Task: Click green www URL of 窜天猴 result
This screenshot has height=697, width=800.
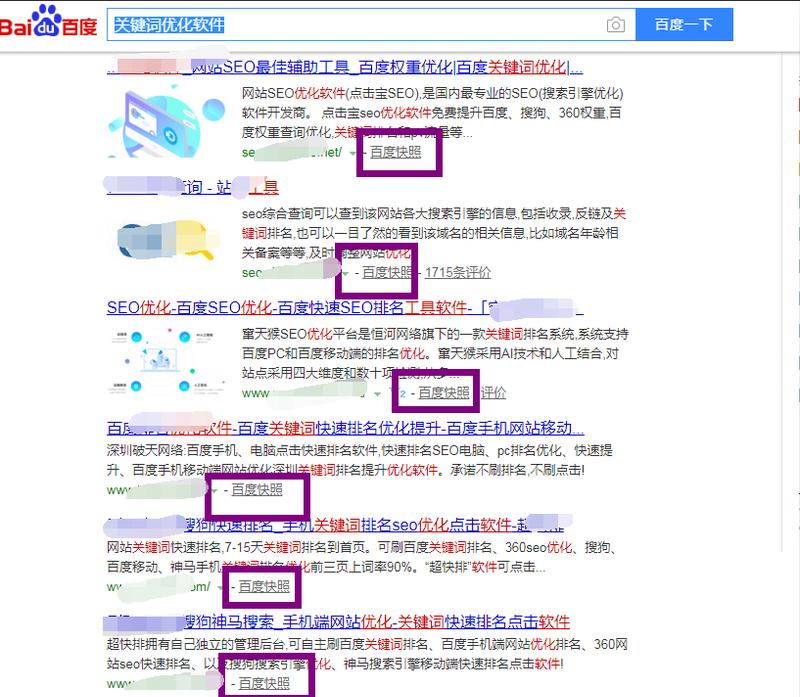Action: (x=304, y=393)
